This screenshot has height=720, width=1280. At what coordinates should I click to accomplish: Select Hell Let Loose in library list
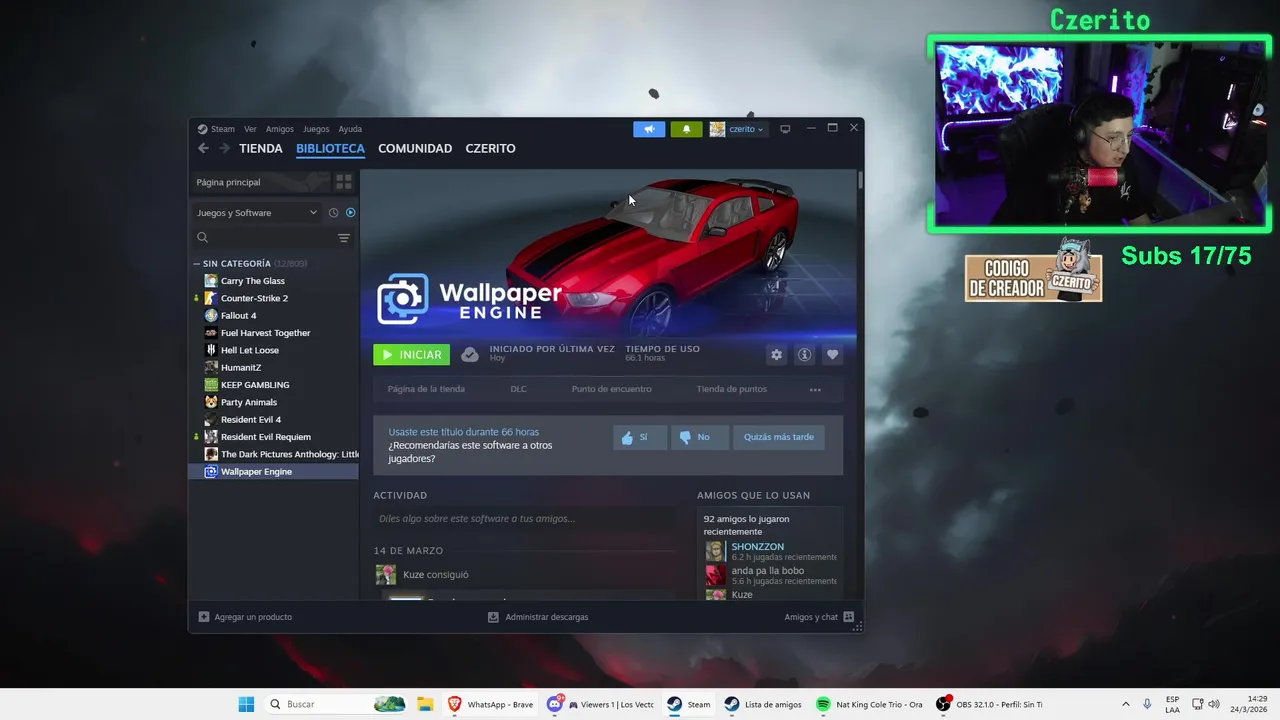[x=274, y=350]
